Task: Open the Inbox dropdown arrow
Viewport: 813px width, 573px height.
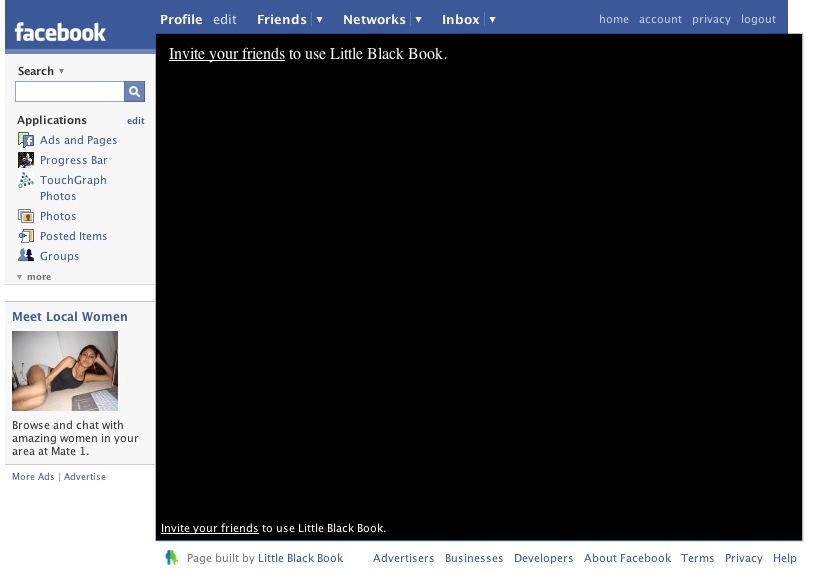Action: (x=493, y=20)
